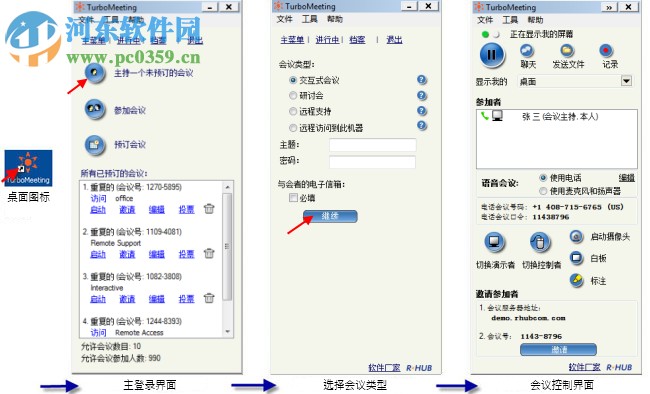Click the 主题 input field

pyautogui.click(x=373, y=145)
